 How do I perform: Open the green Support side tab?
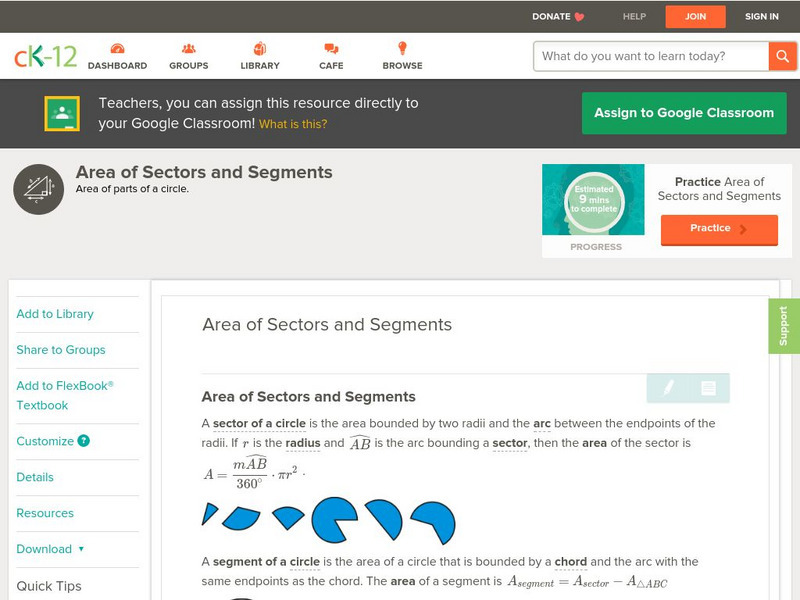(x=784, y=326)
